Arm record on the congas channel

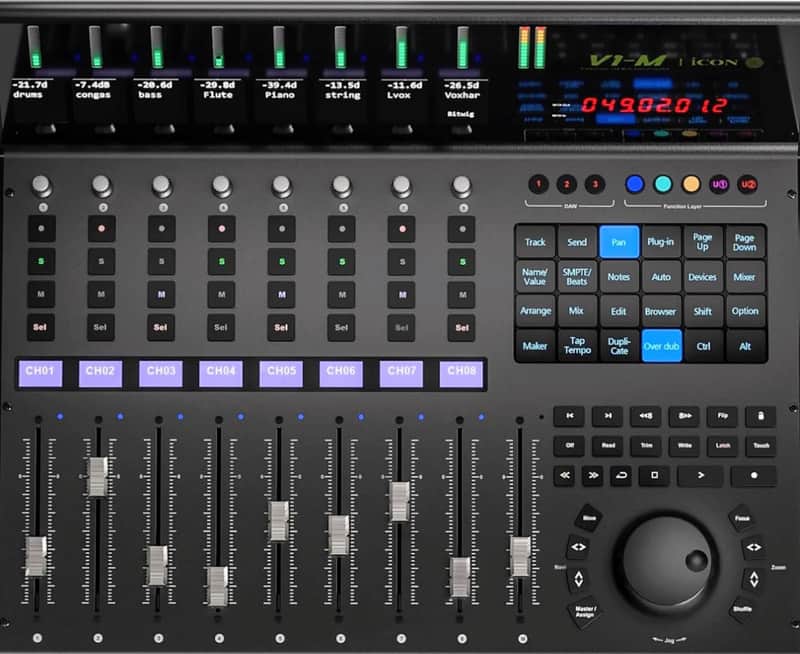[x=101, y=229]
